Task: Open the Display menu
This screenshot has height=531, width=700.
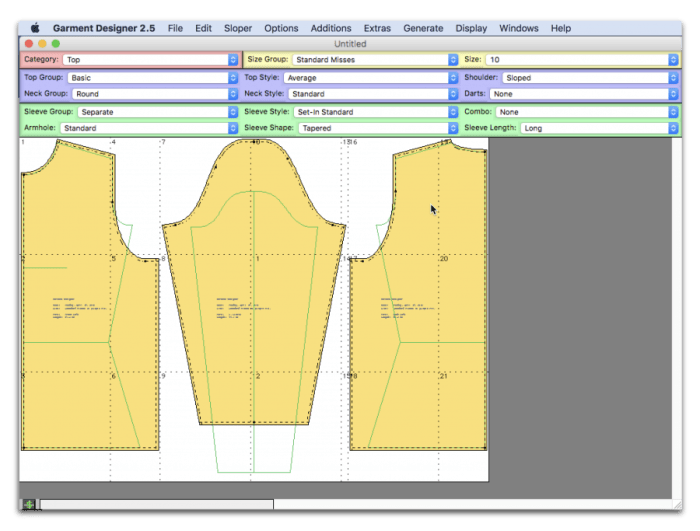Action: [471, 28]
